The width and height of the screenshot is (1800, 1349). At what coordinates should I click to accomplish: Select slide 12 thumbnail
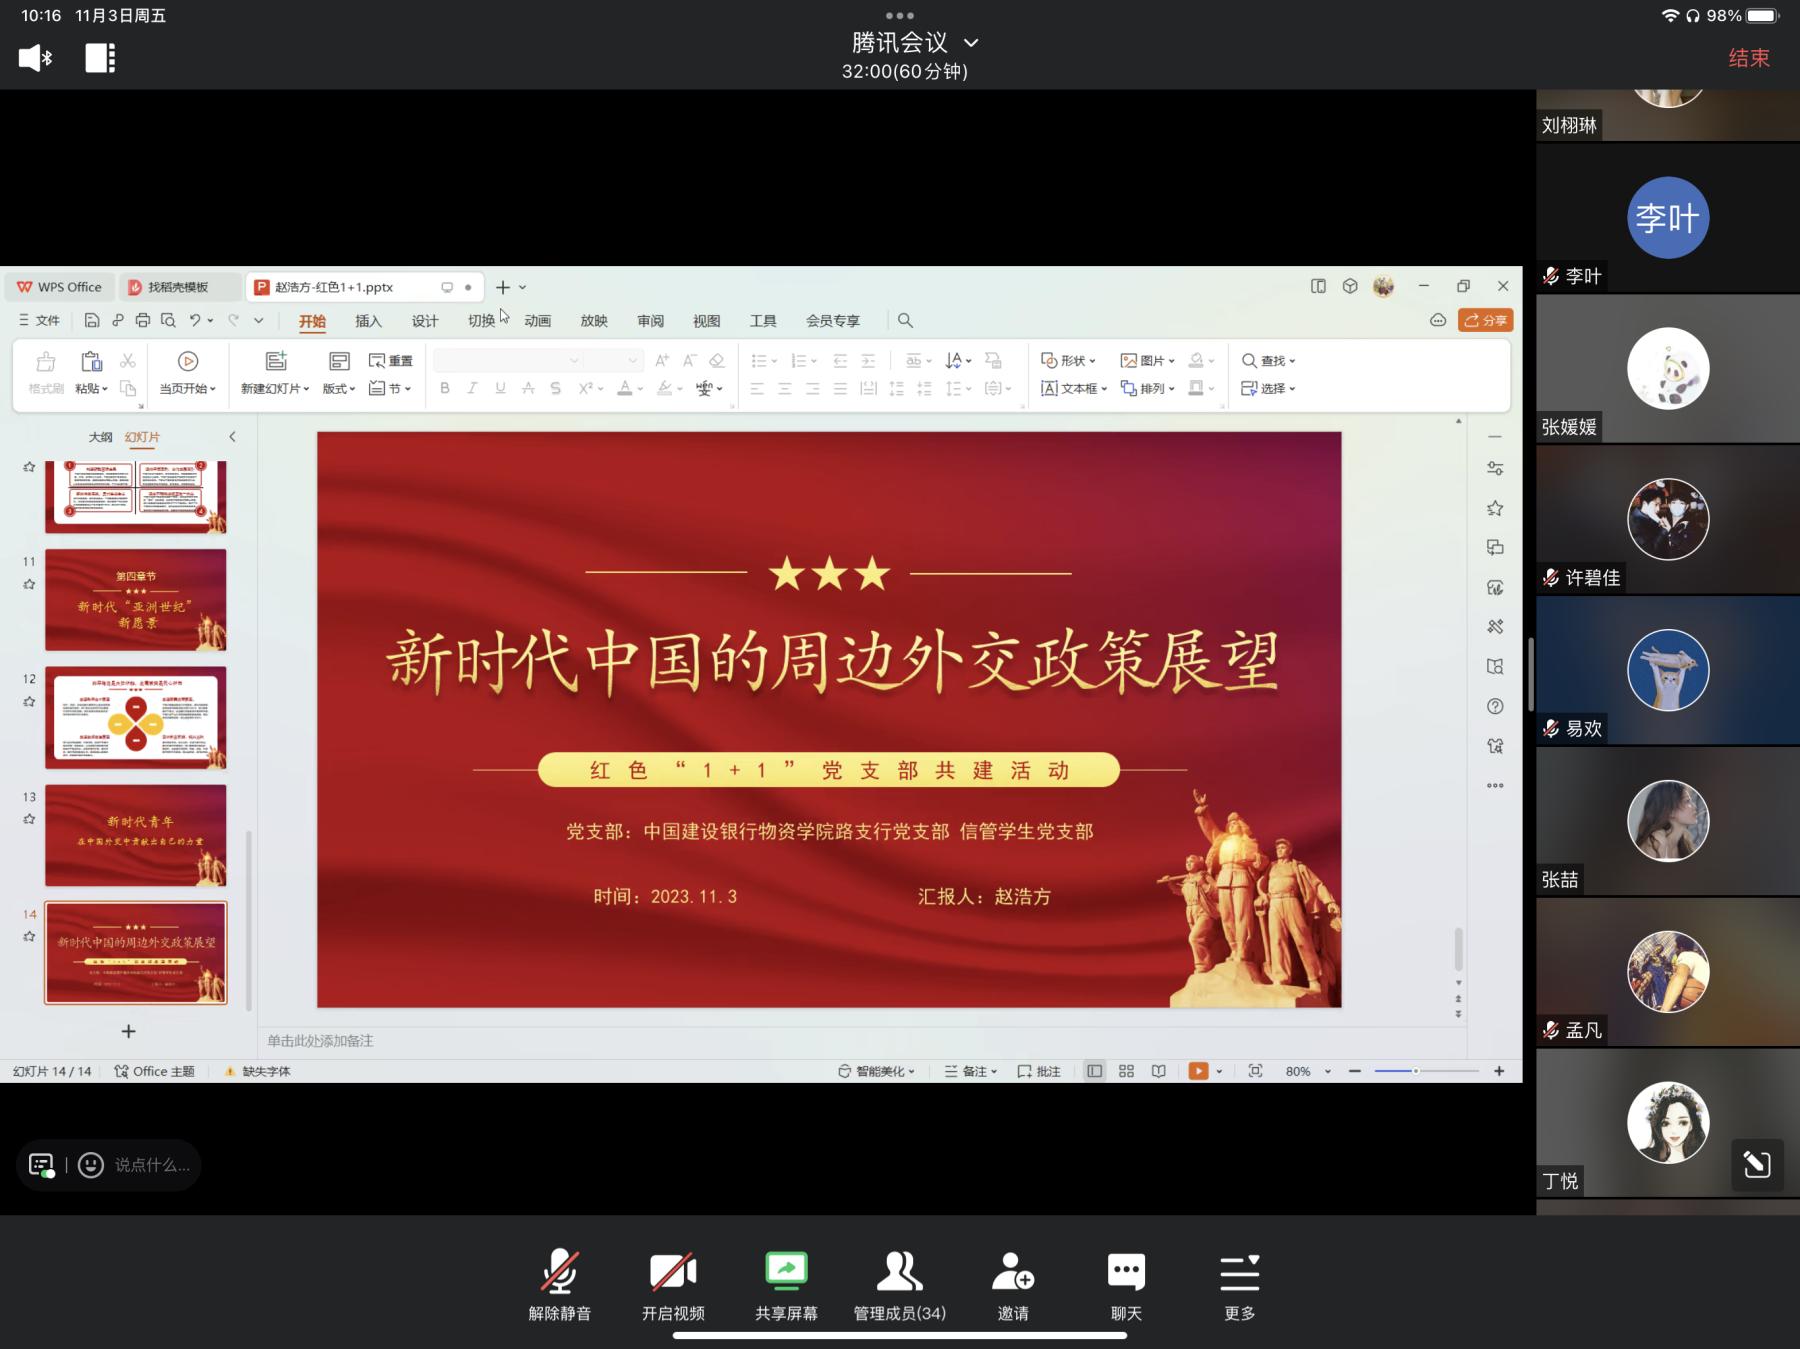coord(135,717)
